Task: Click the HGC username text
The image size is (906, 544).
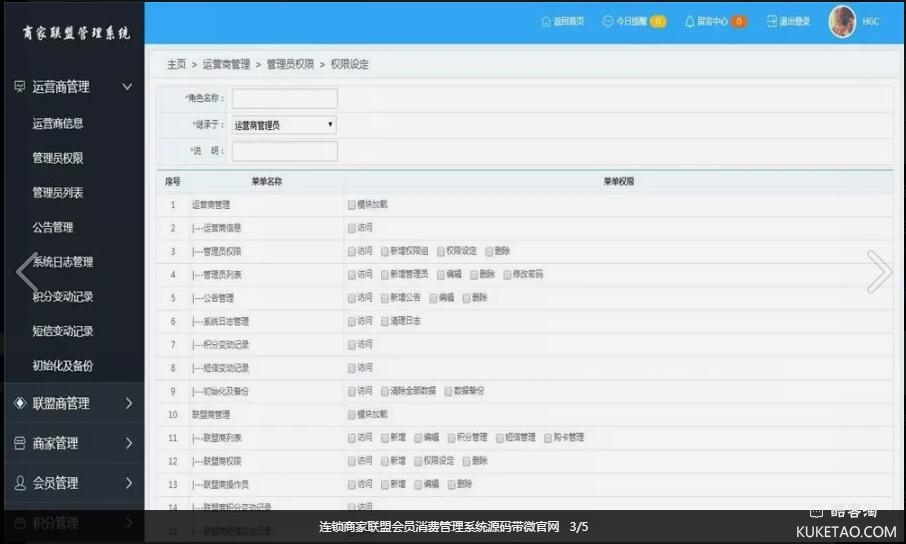Action: (870, 21)
